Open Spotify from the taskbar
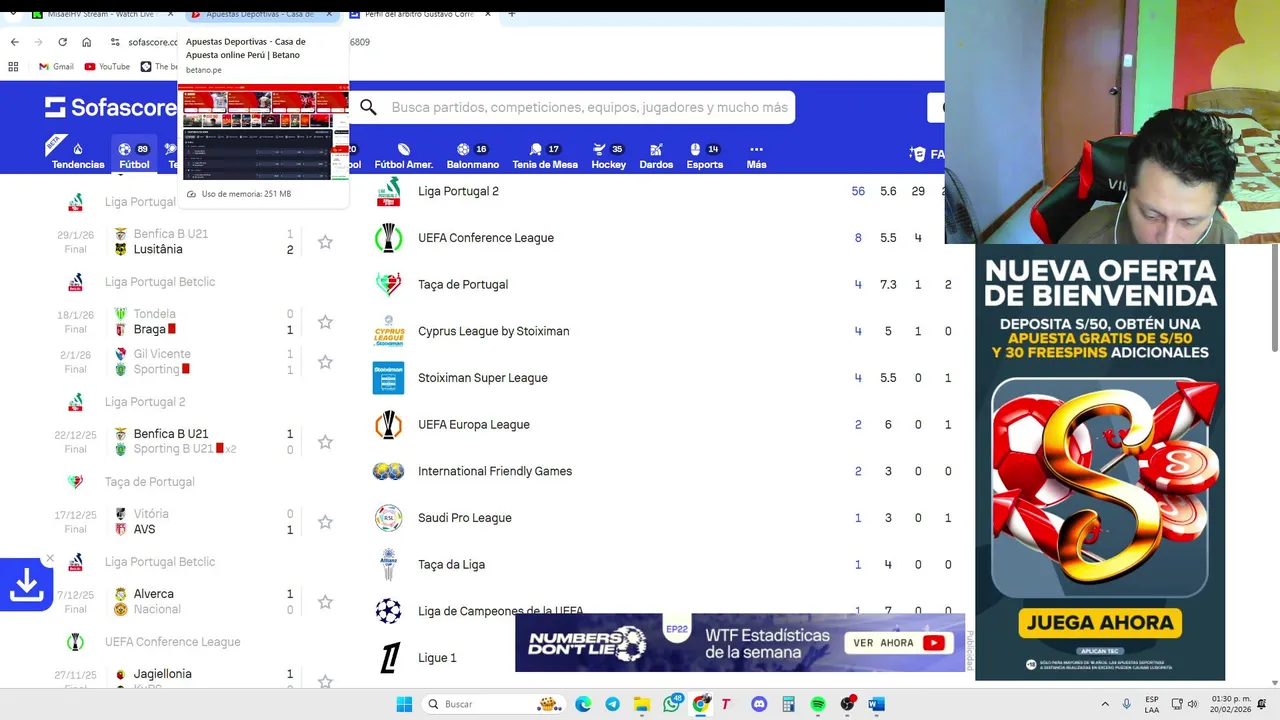The image size is (1280, 720). pyautogui.click(x=818, y=704)
